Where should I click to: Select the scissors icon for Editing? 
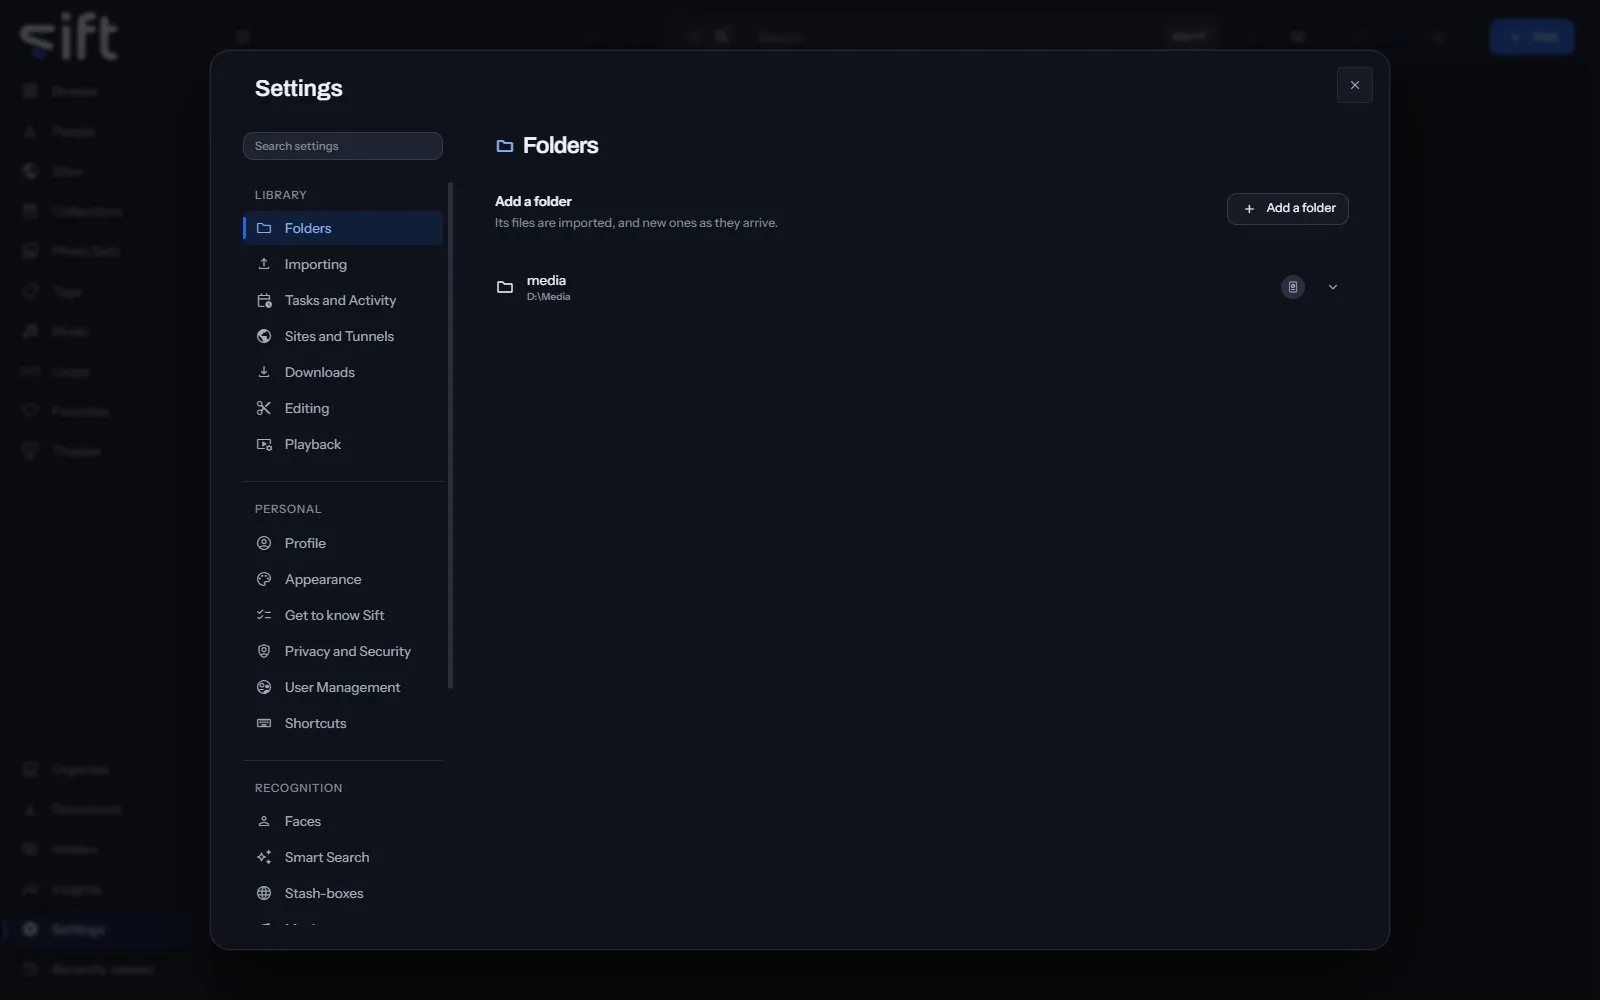point(264,408)
